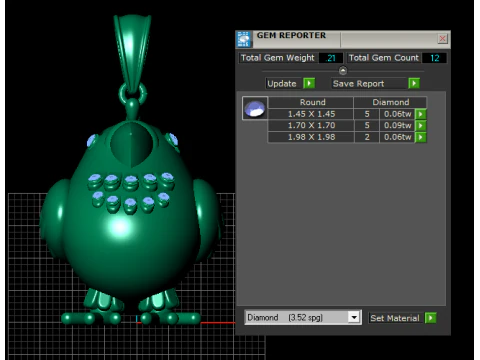Click green arrow in 1.70 X 1.70 row
The image size is (480, 360).
421,126
